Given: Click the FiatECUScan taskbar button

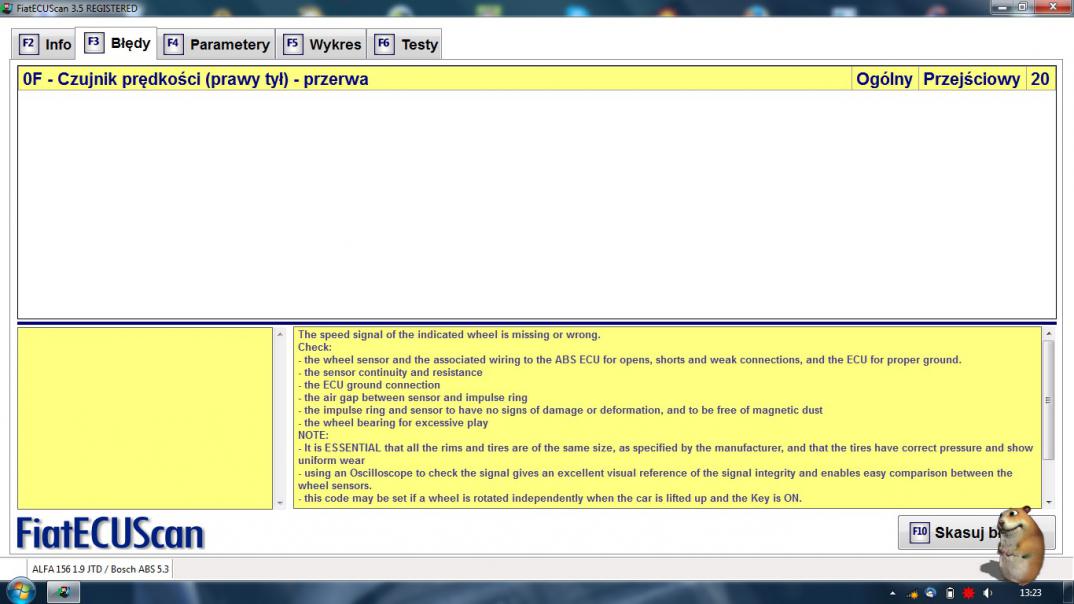Looking at the screenshot, I should (x=64, y=592).
